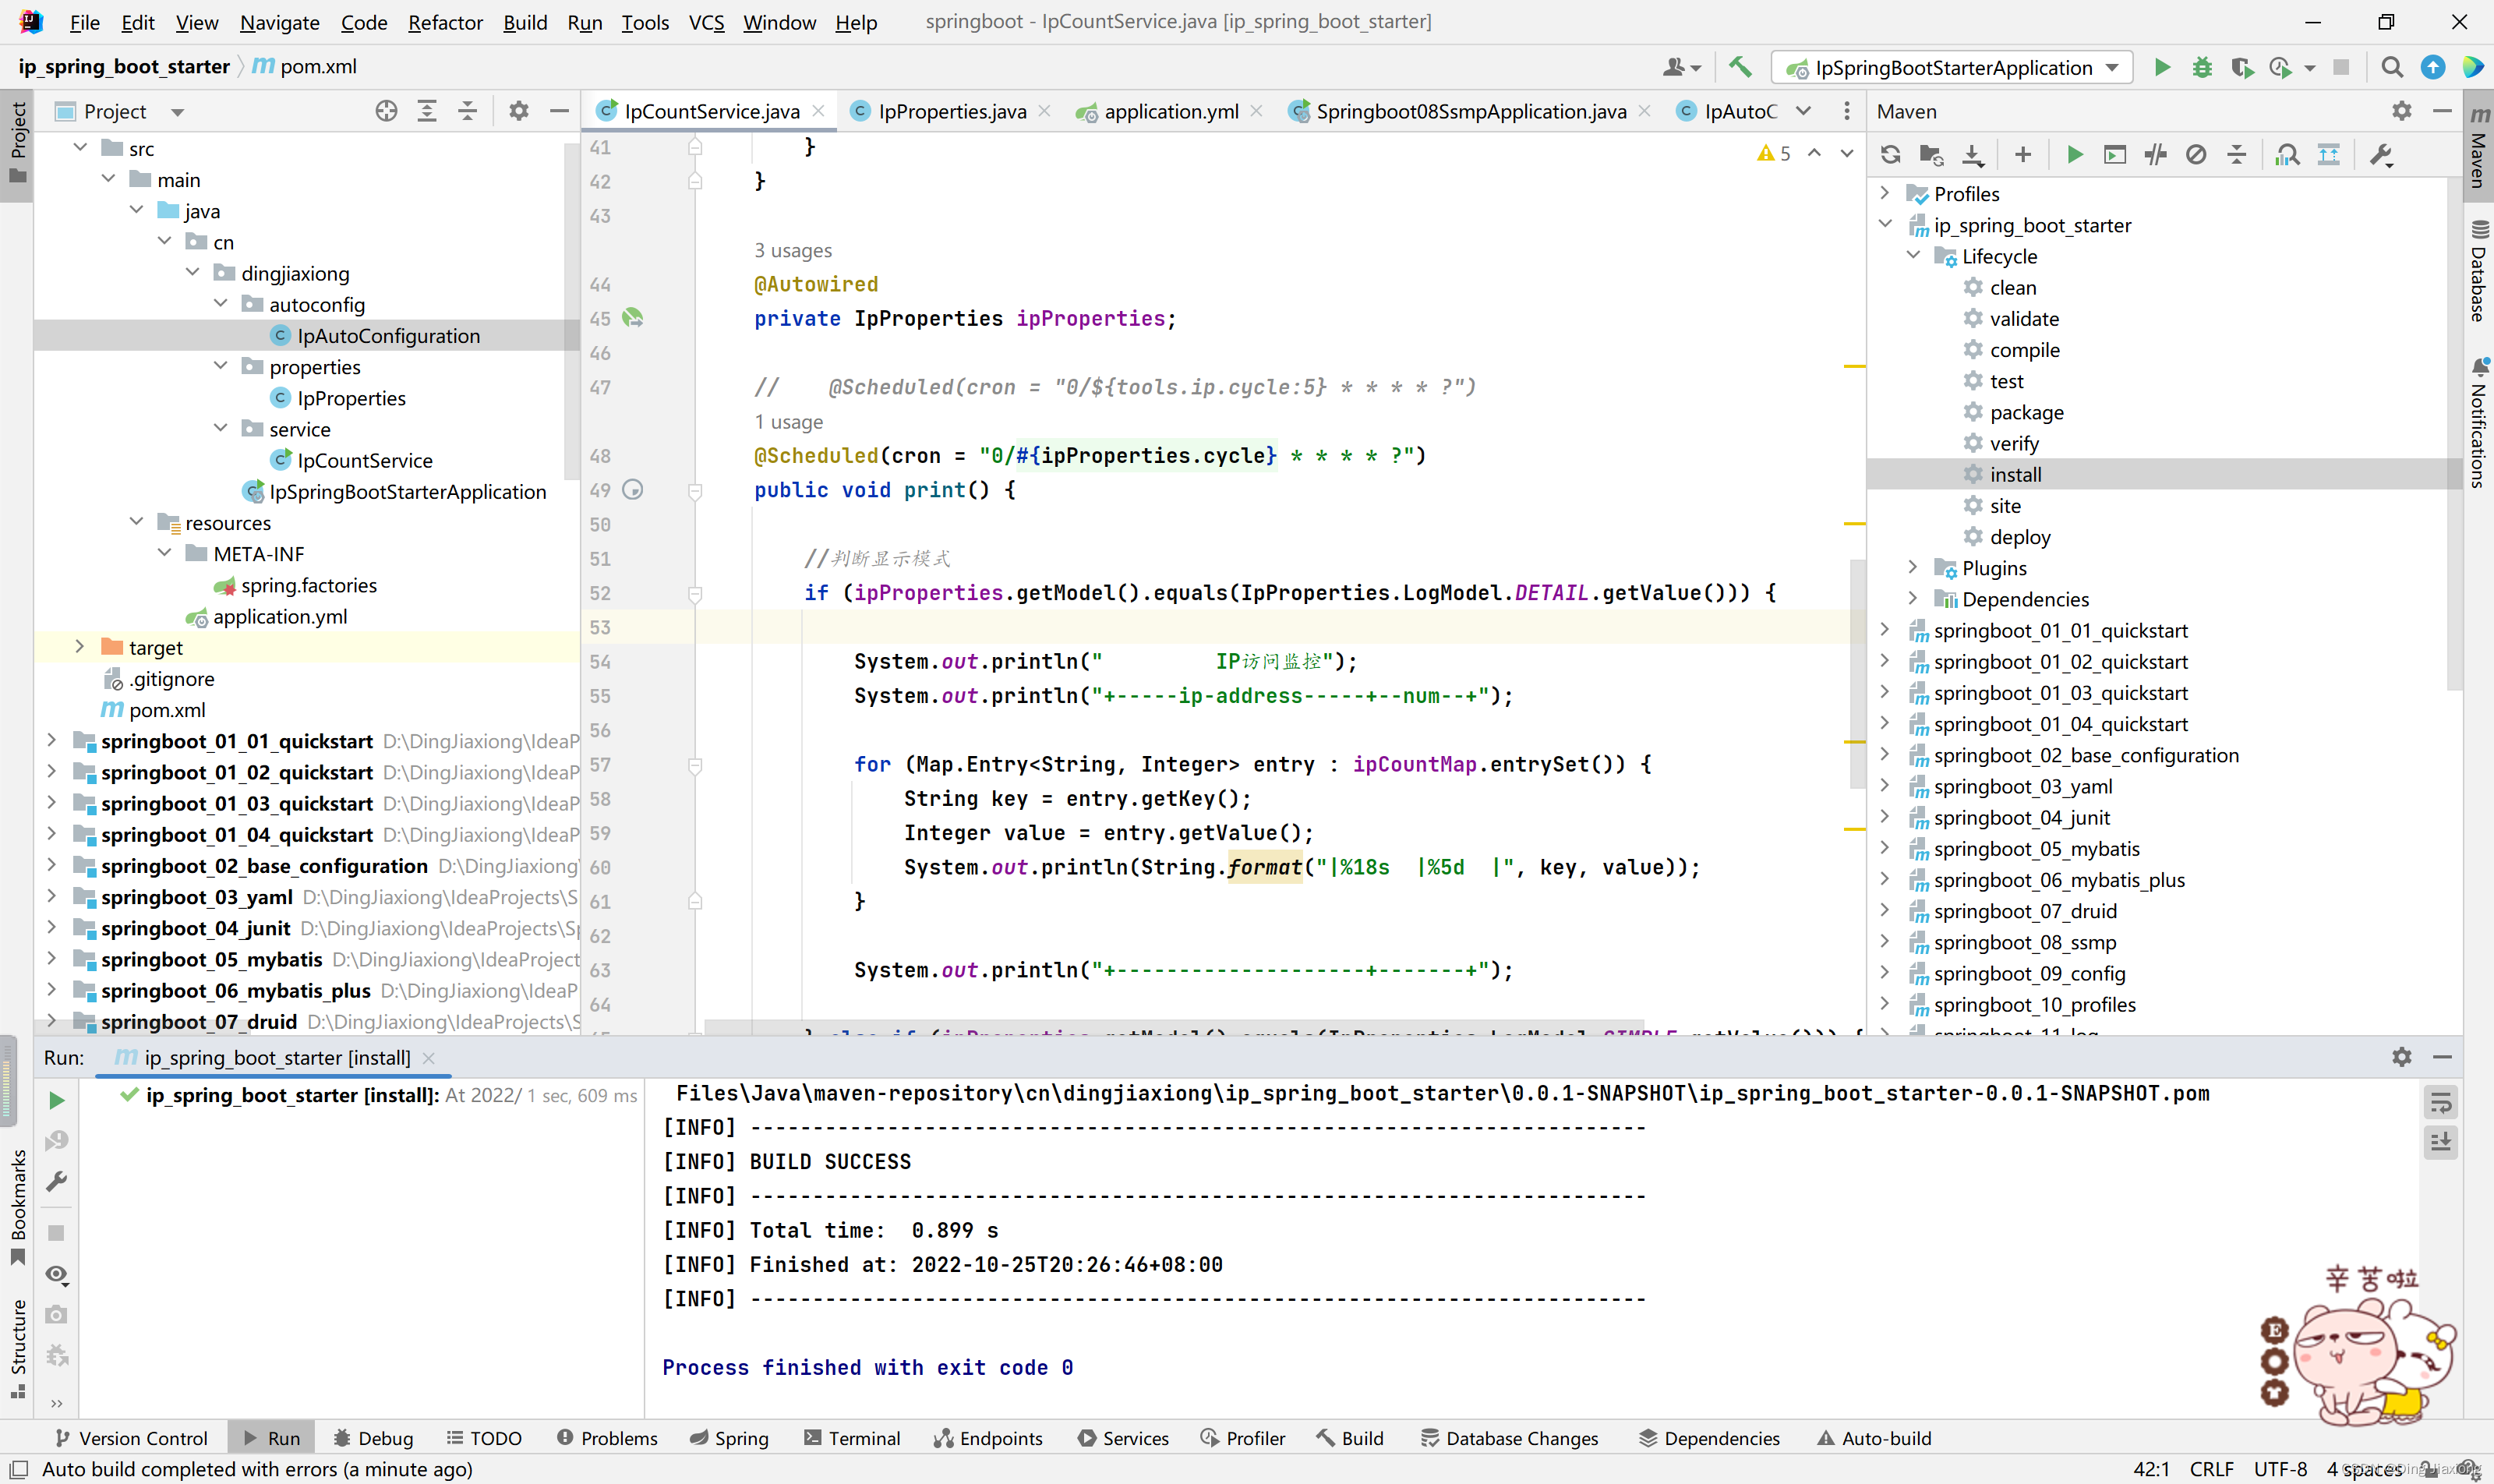This screenshot has width=2494, height=1484.
Task: Open the Navigate menu
Action: point(279,22)
